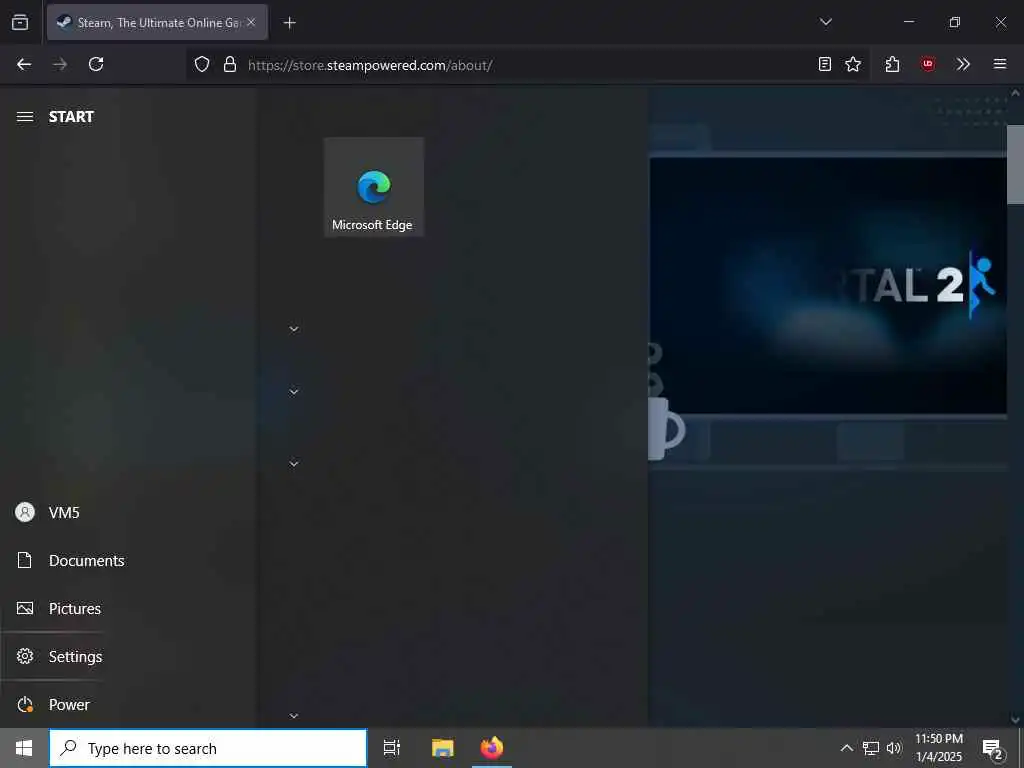Expand the bottom app list chevron
Image resolution: width=1024 pixels, height=768 pixels.
[x=294, y=716]
